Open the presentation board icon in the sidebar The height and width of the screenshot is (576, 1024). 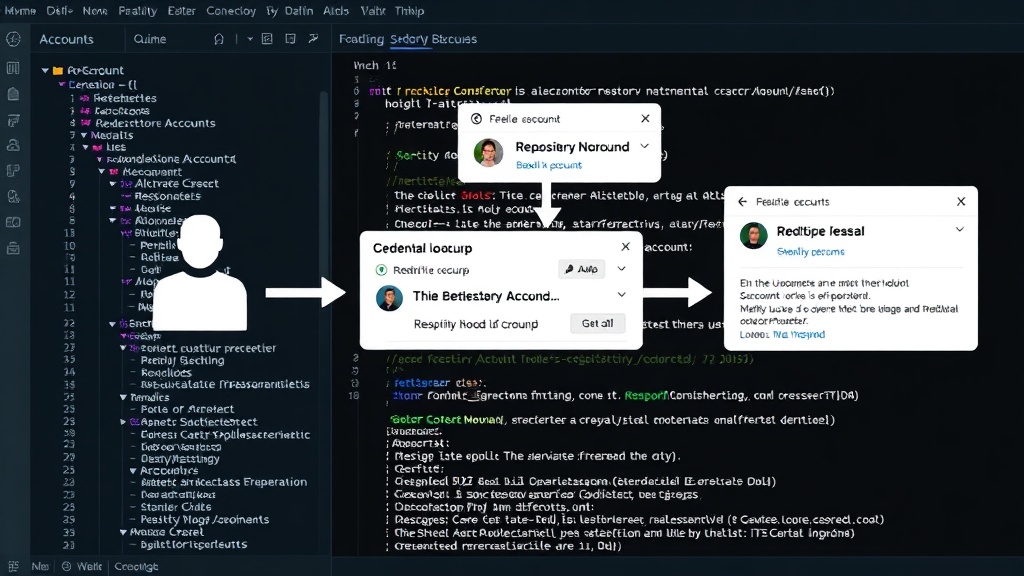coord(13,120)
